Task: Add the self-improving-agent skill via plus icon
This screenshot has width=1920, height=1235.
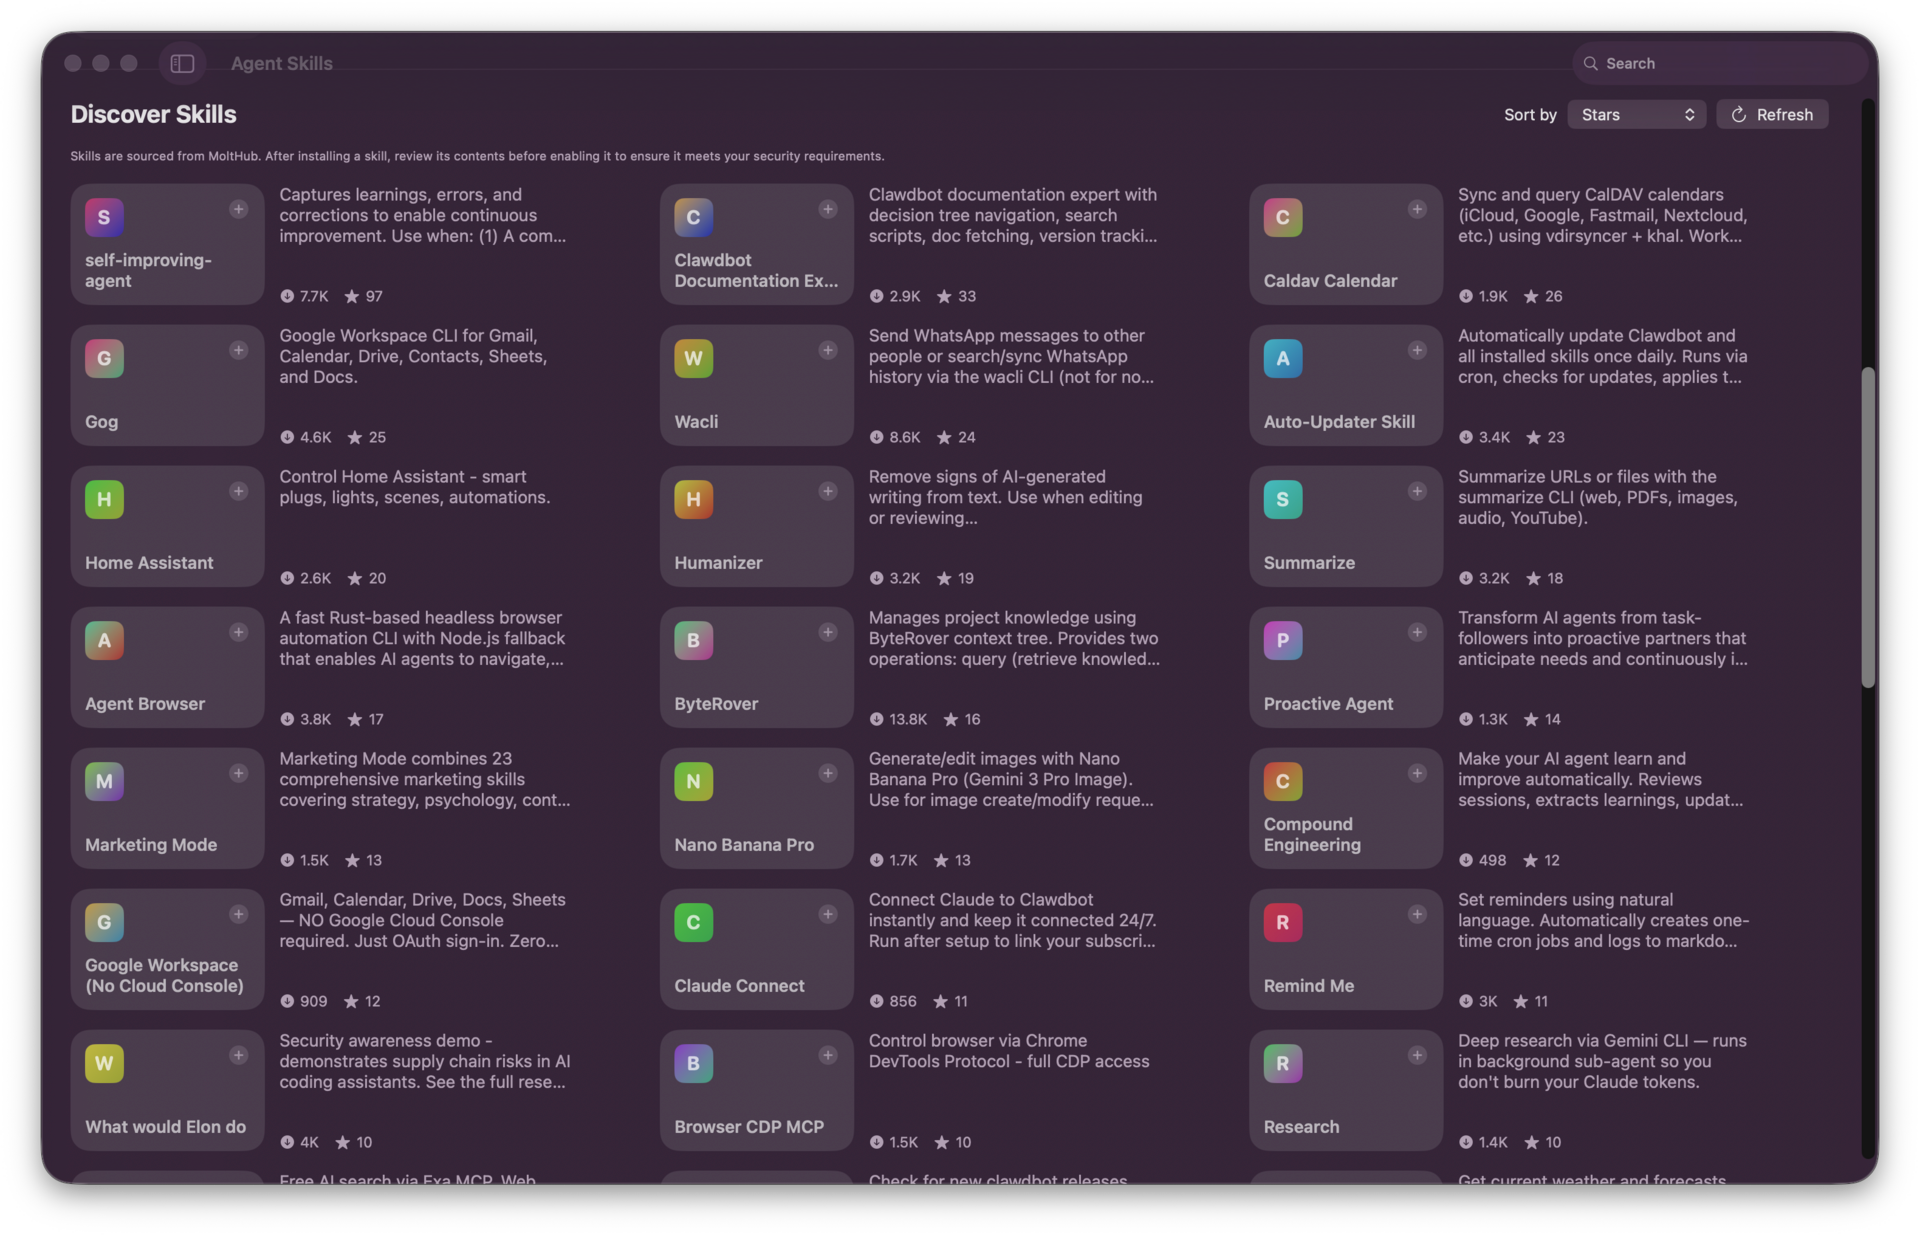Action: pos(238,209)
